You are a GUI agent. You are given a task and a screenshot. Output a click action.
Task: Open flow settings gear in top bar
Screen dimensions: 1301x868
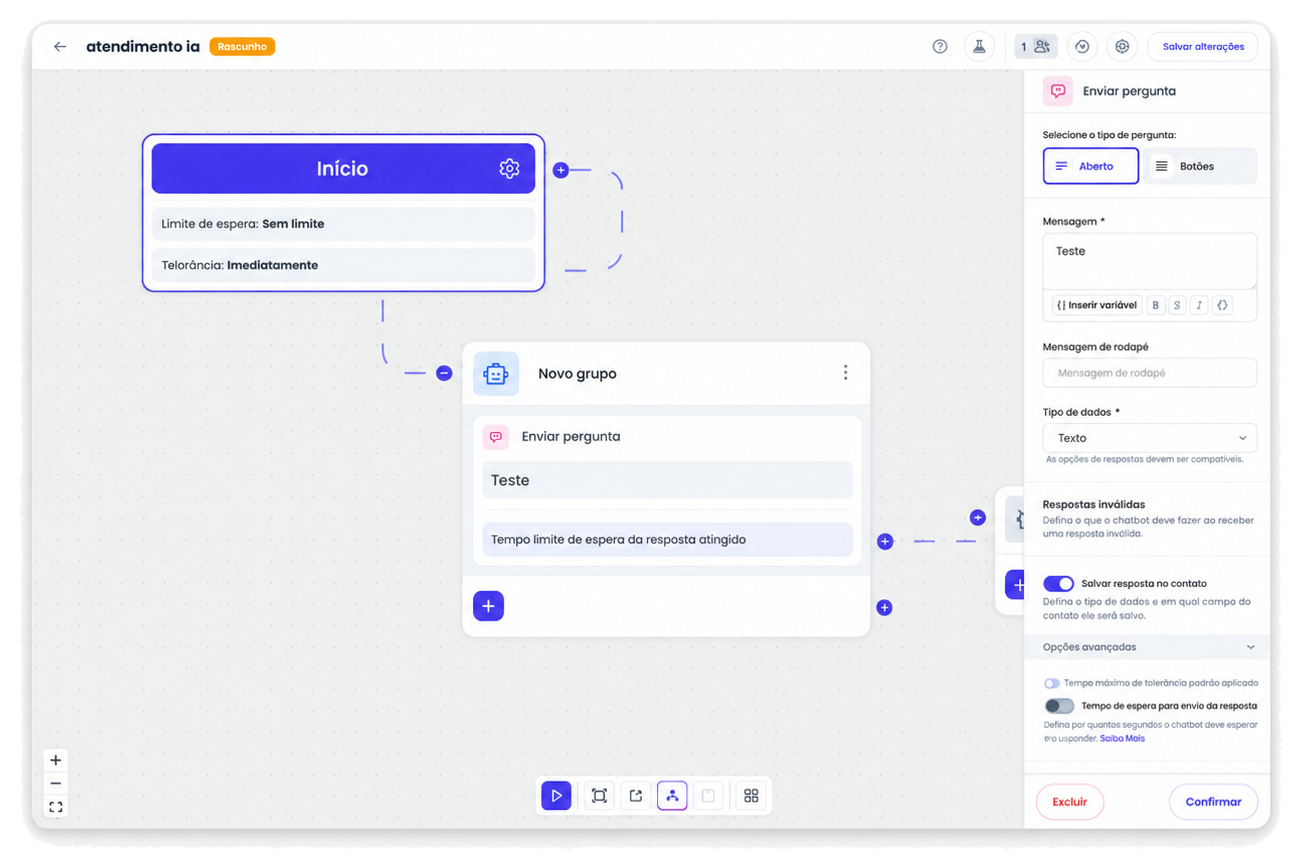click(1122, 46)
